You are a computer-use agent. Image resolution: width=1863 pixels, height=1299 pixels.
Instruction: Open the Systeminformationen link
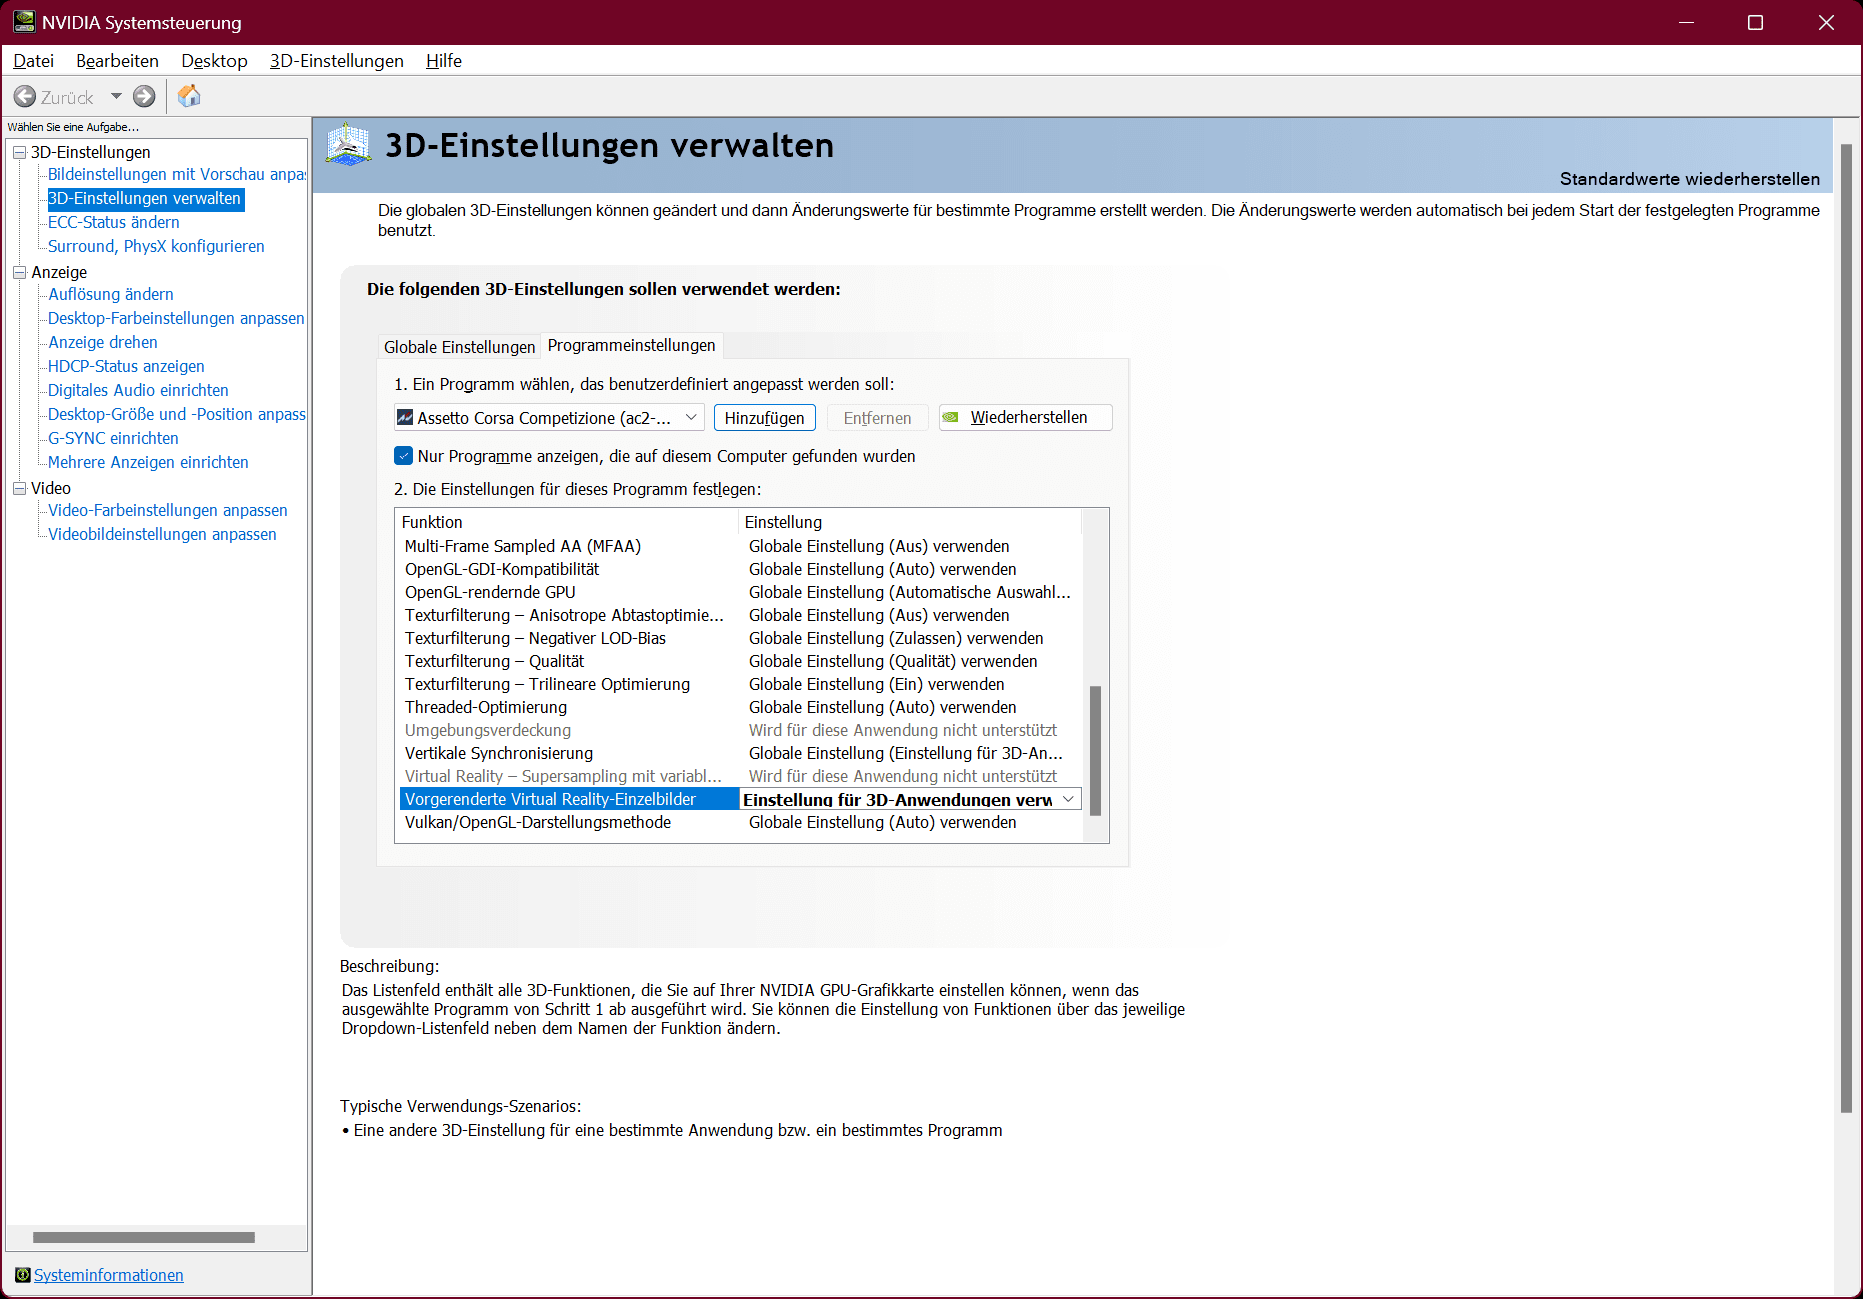[108, 1275]
